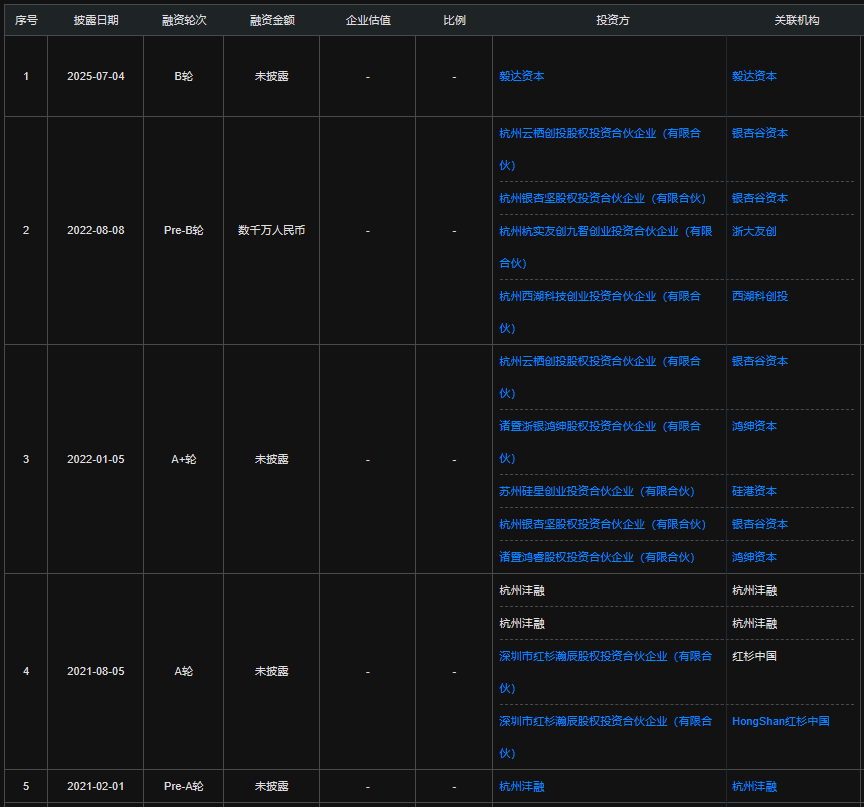
Task: Click 银杏谷资本 beside 杭州银杏坚 in the Pre-B轮 round
Action: pos(759,198)
